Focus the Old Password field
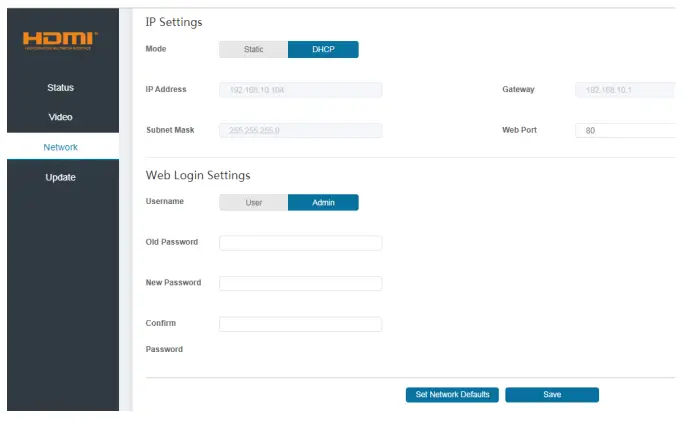 point(300,243)
